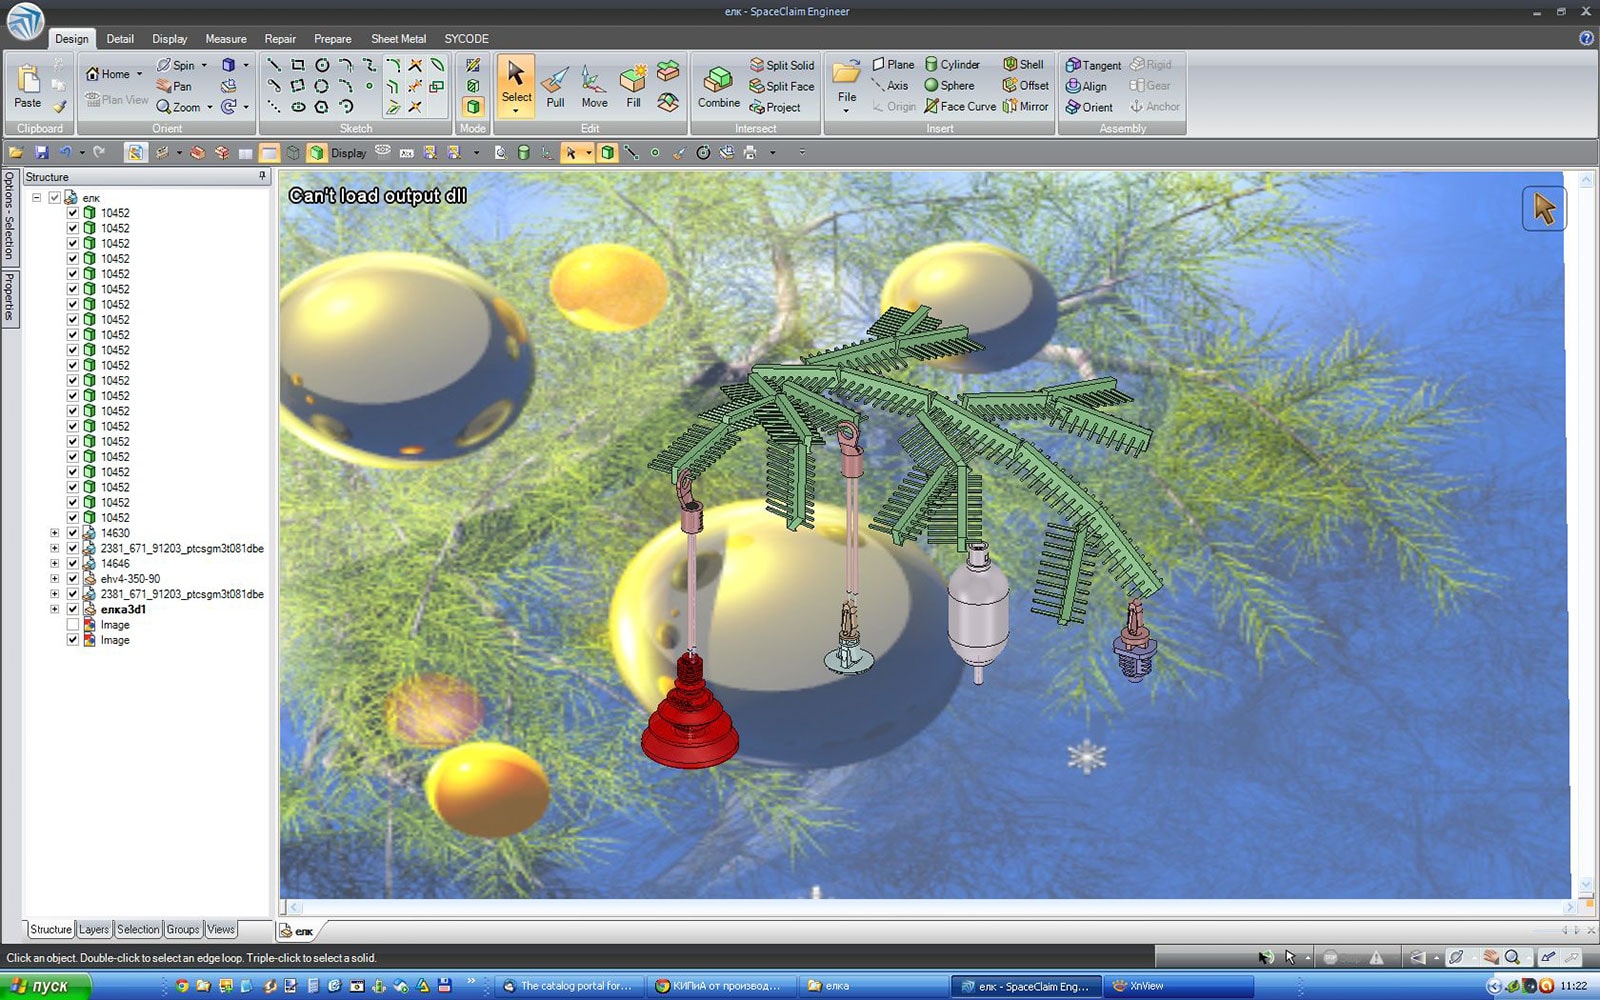The width and height of the screenshot is (1600, 1000).
Task: Collapse the root елк tree node
Action: coord(37,198)
